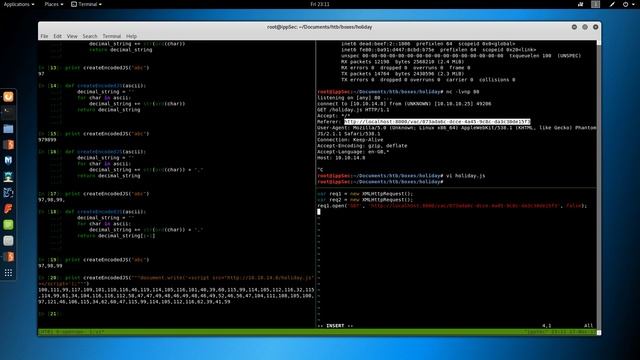Screen dimensions: 640x360
Task: Open the terminal View menu
Action: coord(72,36)
